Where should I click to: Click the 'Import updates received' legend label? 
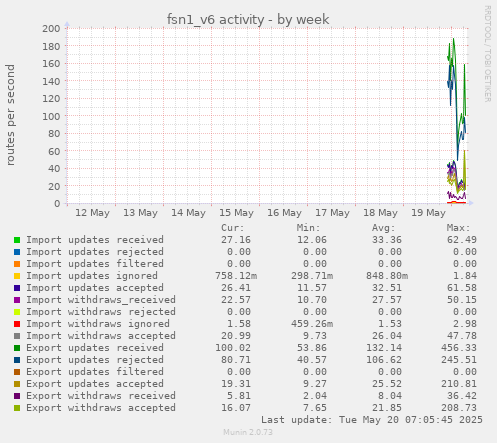click(95, 240)
